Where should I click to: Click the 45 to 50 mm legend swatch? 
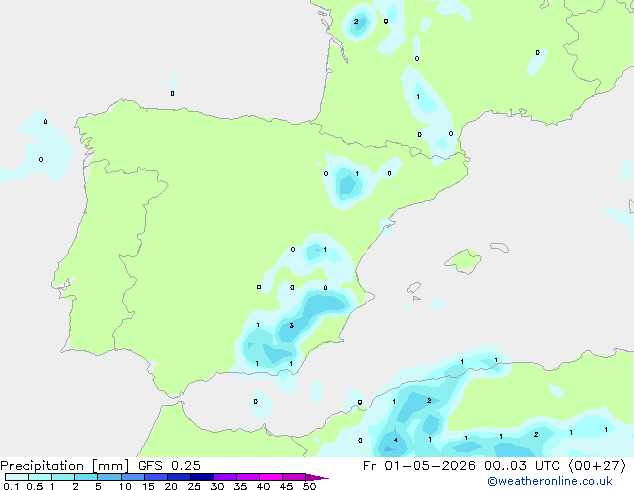click(294, 477)
